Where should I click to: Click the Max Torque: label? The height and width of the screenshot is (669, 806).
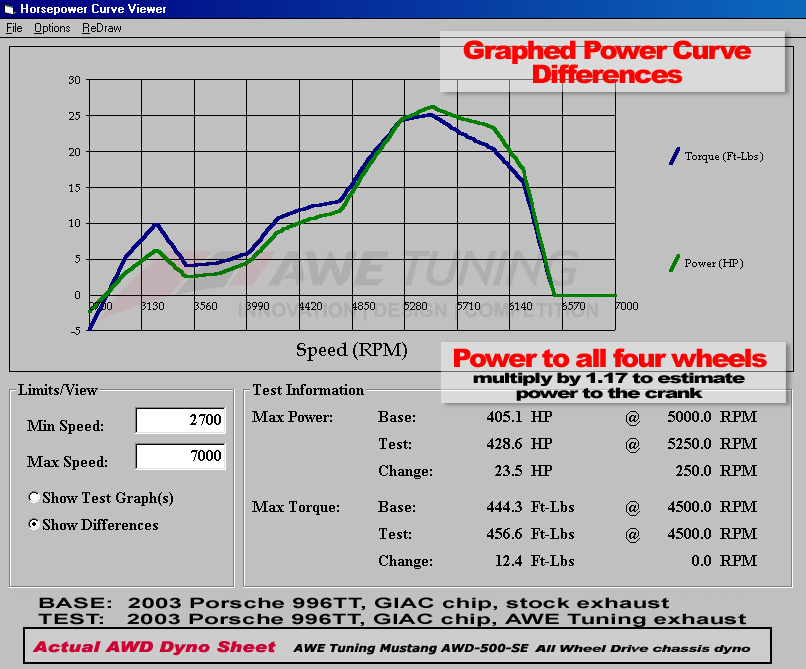pyautogui.click(x=296, y=507)
